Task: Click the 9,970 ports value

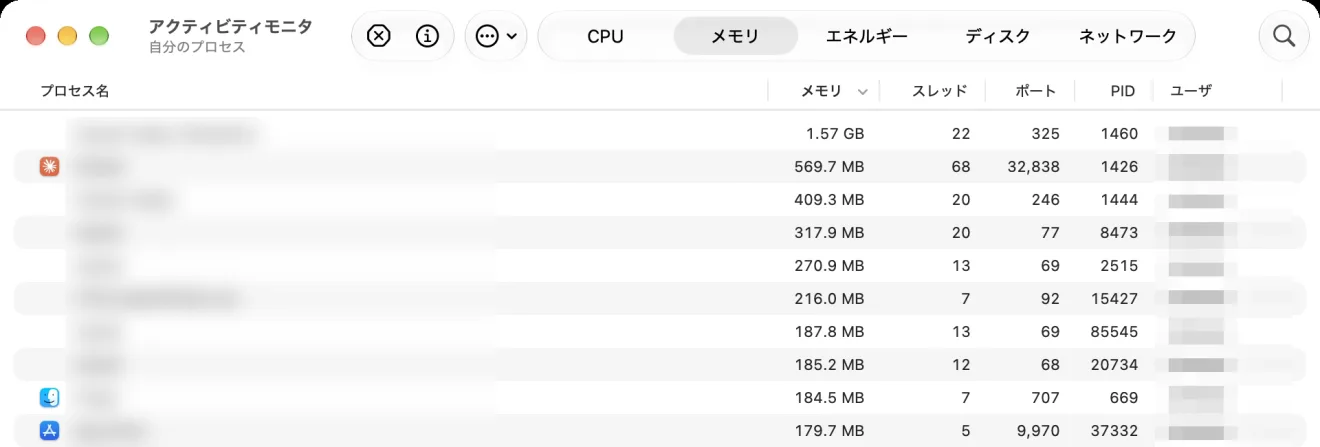Action: [1038, 431]
